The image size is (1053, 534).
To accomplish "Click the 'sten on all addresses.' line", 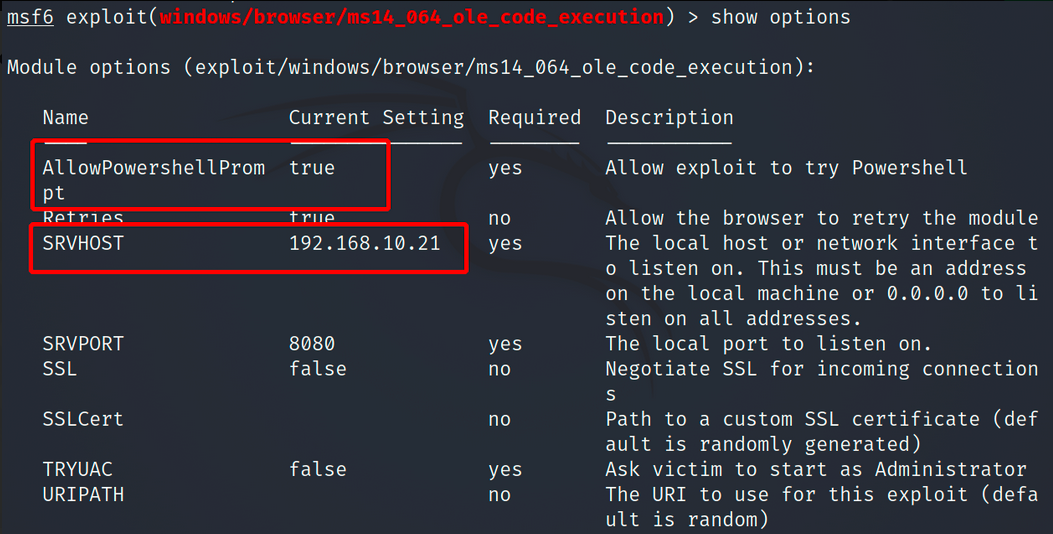I will (733, 318).
